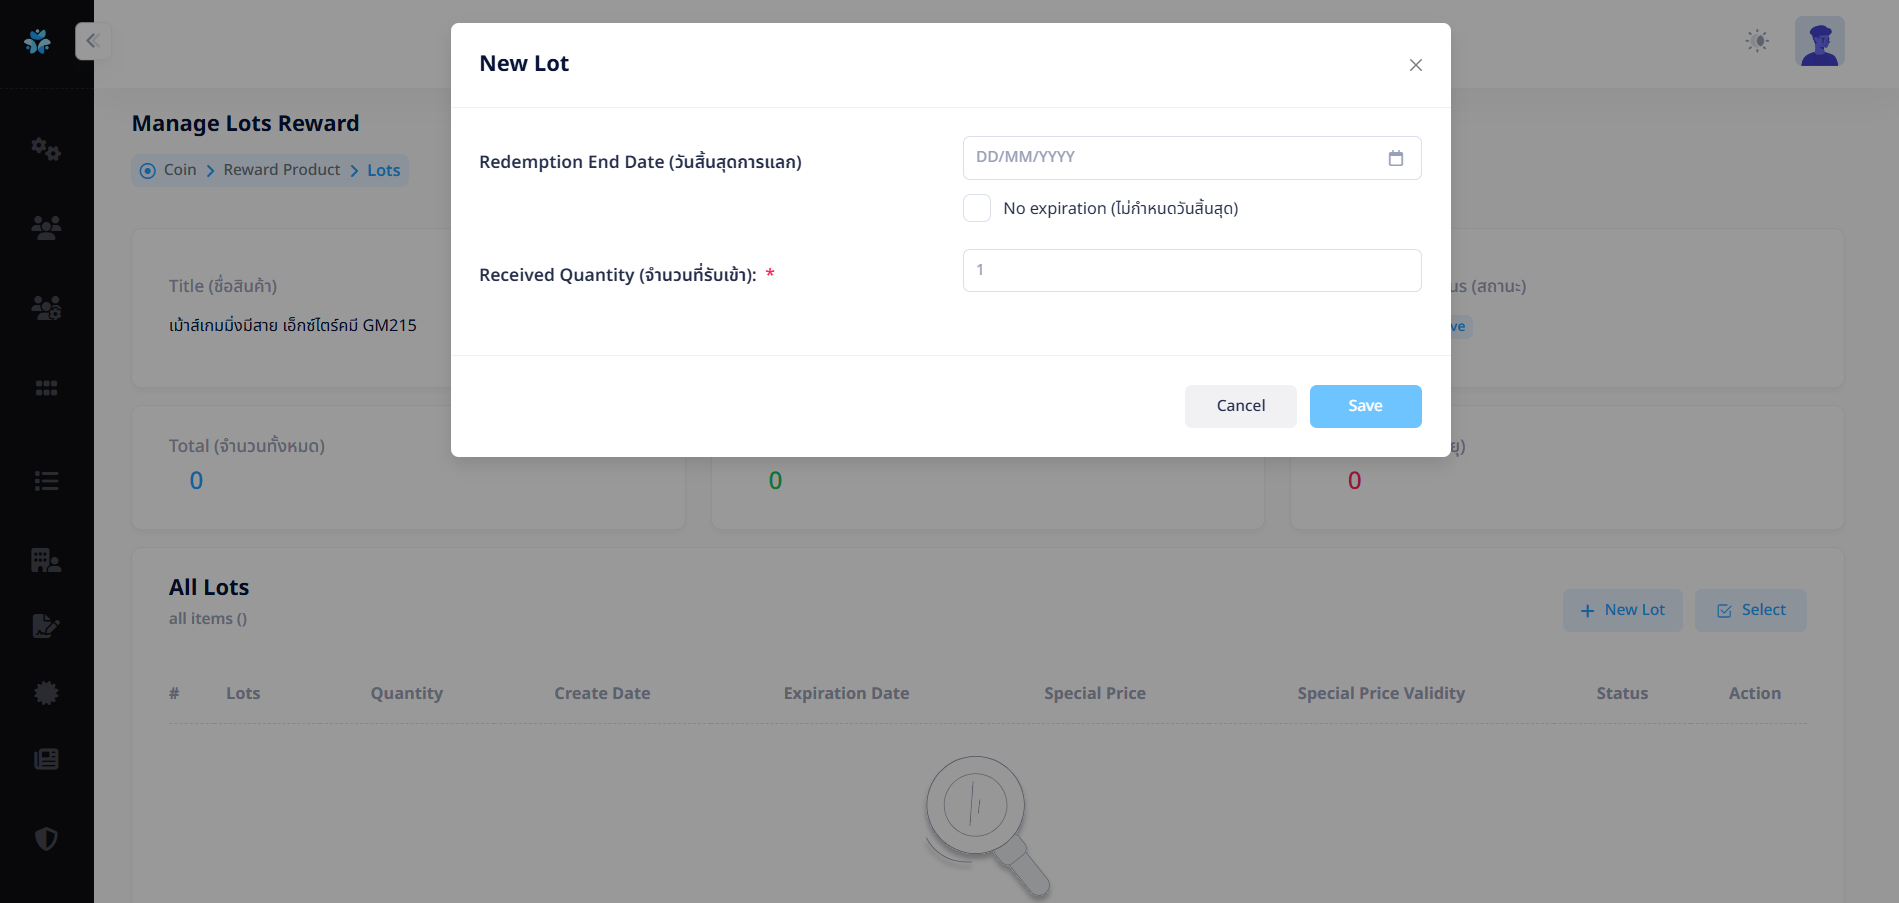Open the shield sidebar icon
Image resolution: width=1899 pixels, height=903 pixels.
(46, 838)
